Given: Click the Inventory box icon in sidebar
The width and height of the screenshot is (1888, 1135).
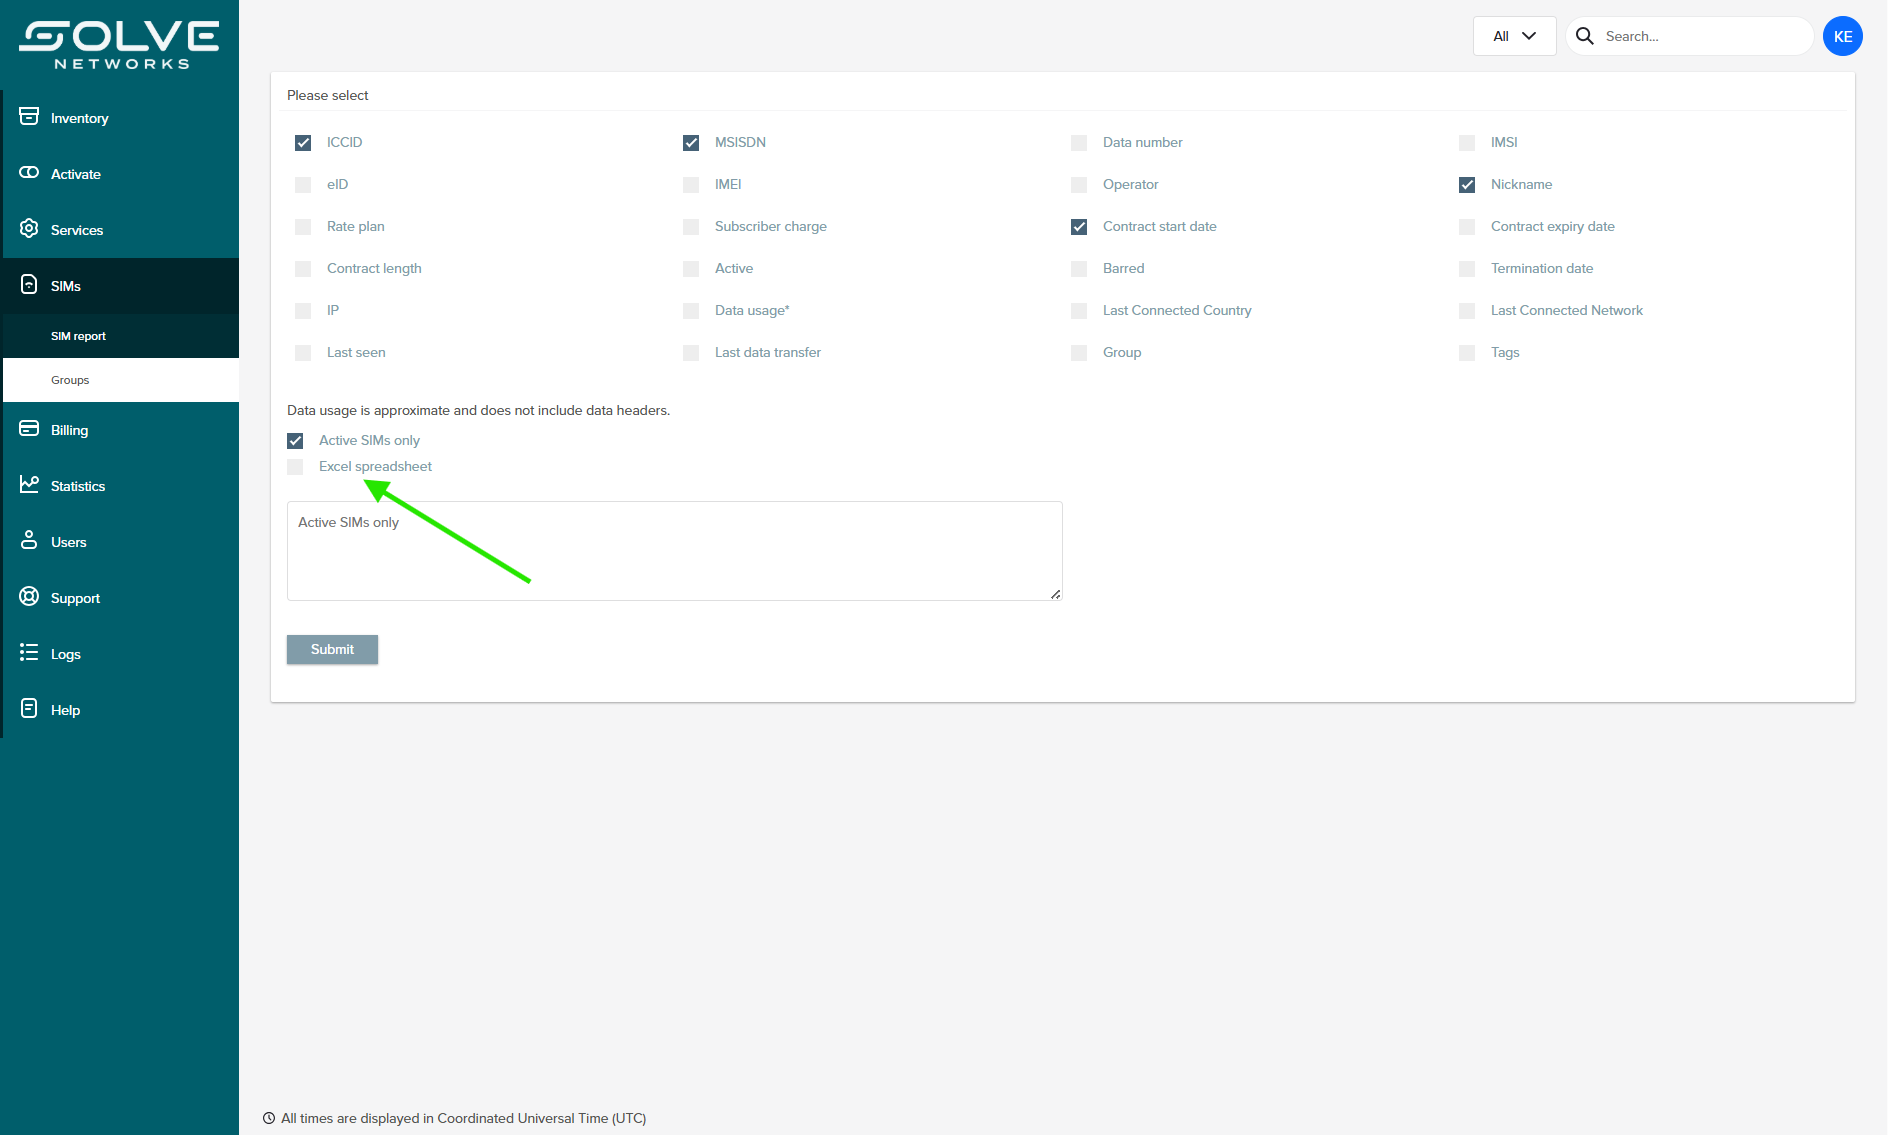Looking at the screenshot, I should click(x=29, y=117).
